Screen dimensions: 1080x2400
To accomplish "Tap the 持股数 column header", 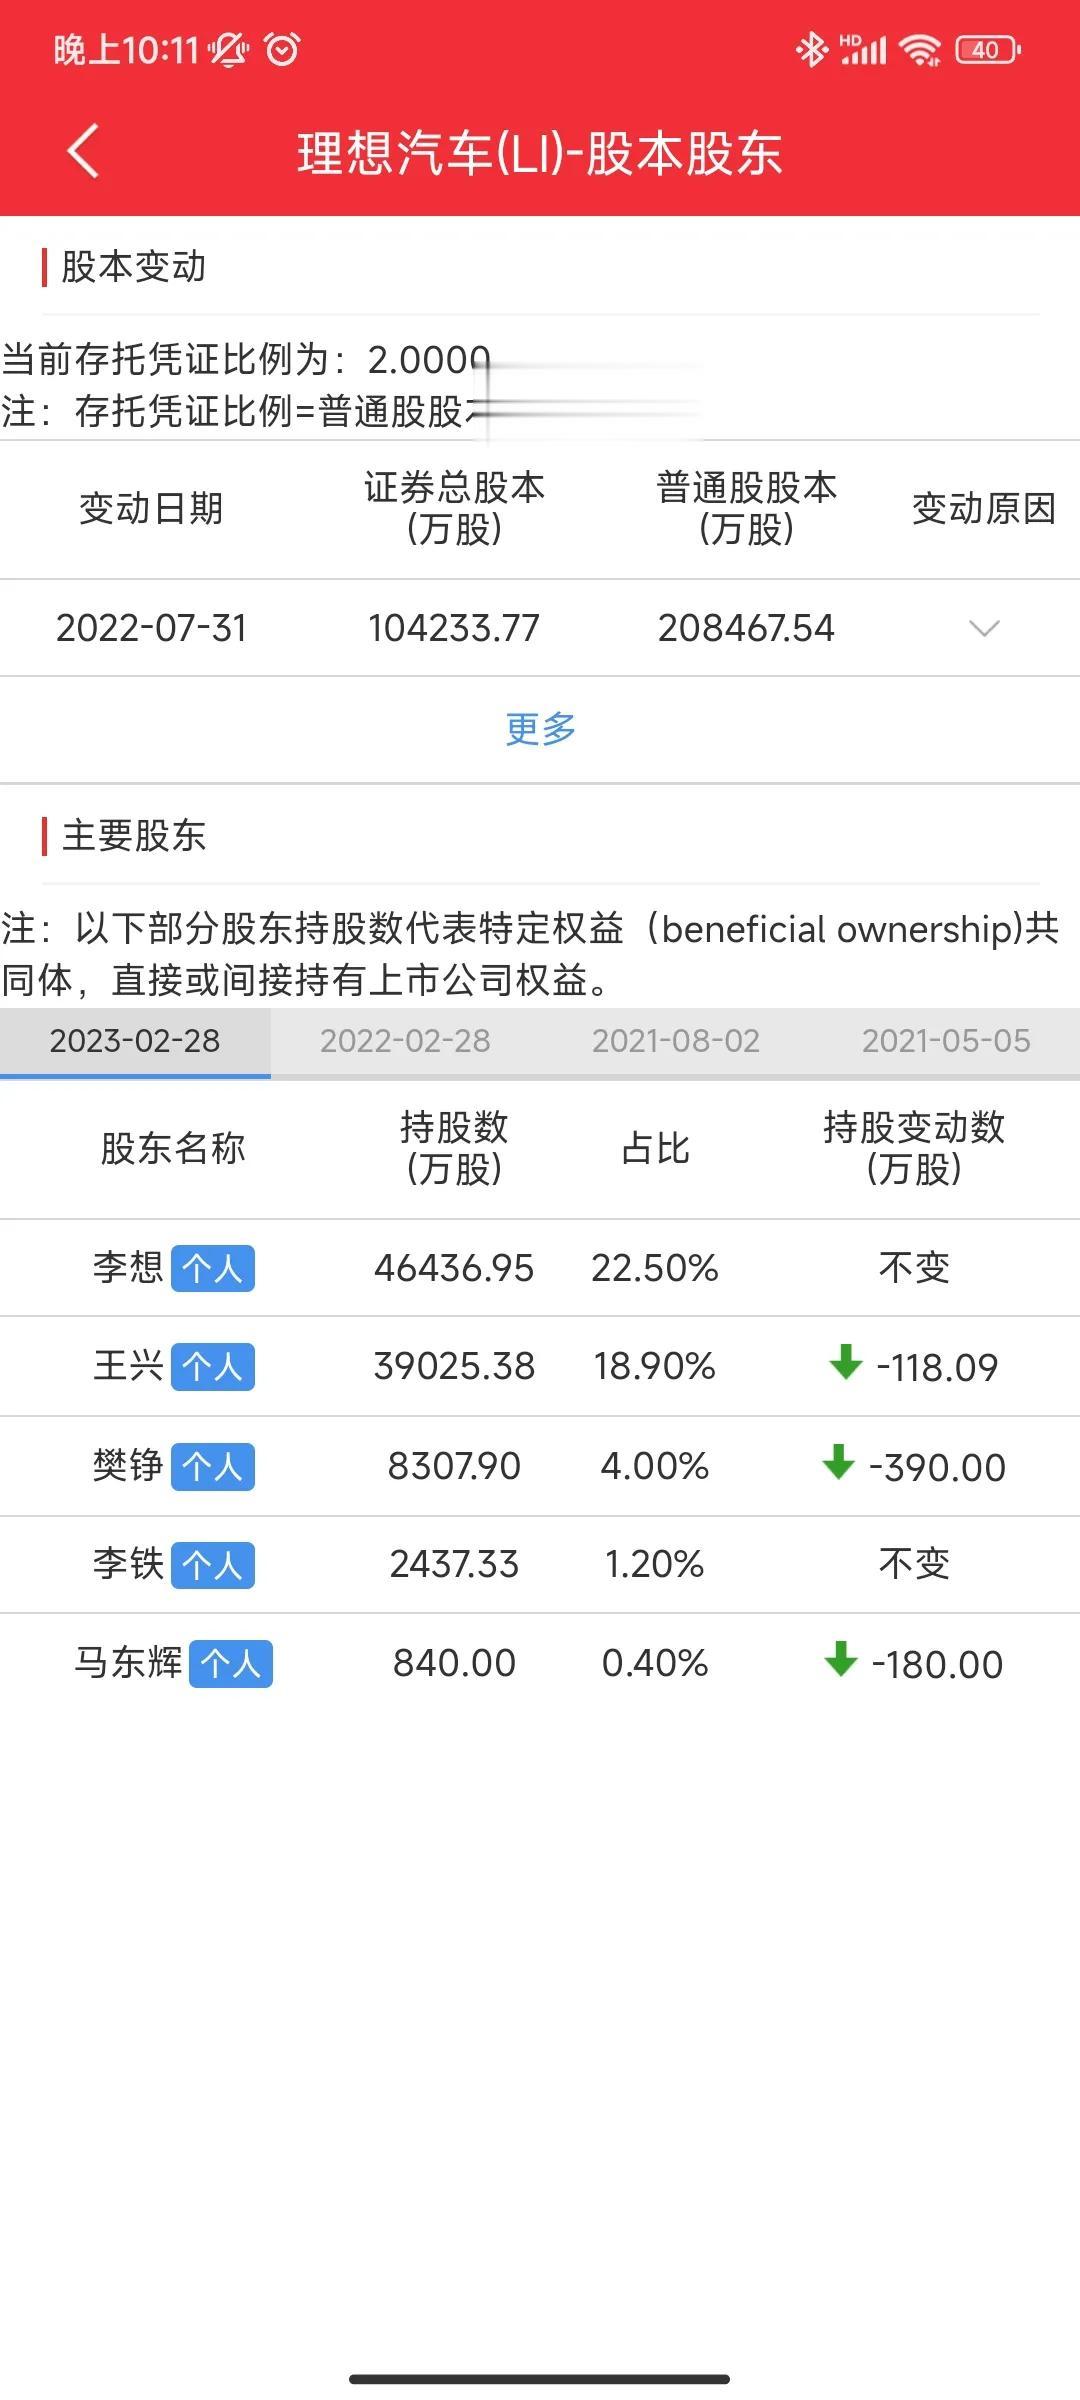I will (x=454, y=1148).
